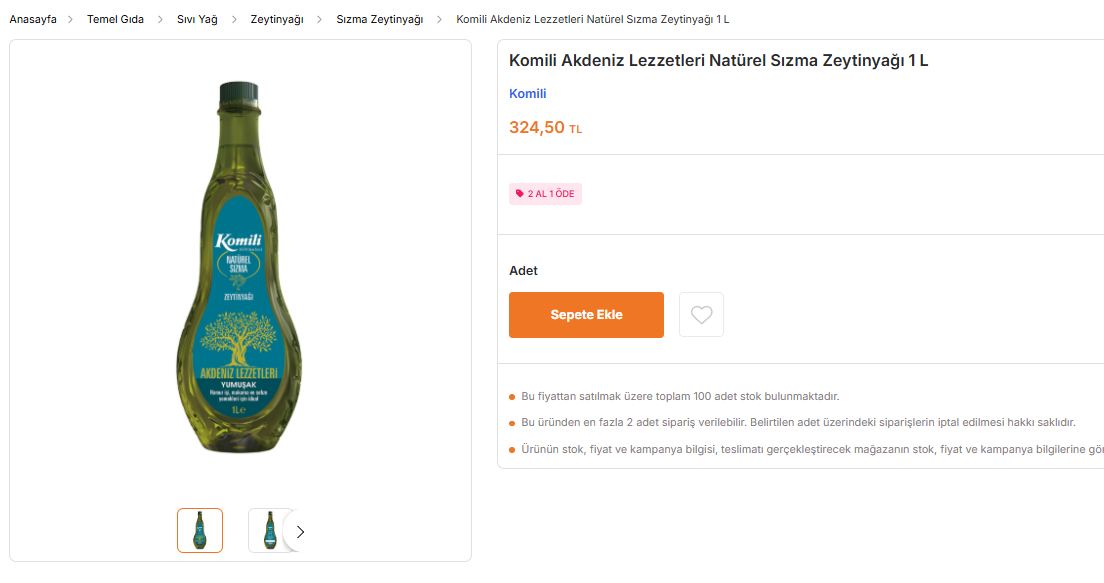This screenshot has height=583, width=1104.
Task: Click the chevron after Temel Gıda
Action: tap(160, 19)
